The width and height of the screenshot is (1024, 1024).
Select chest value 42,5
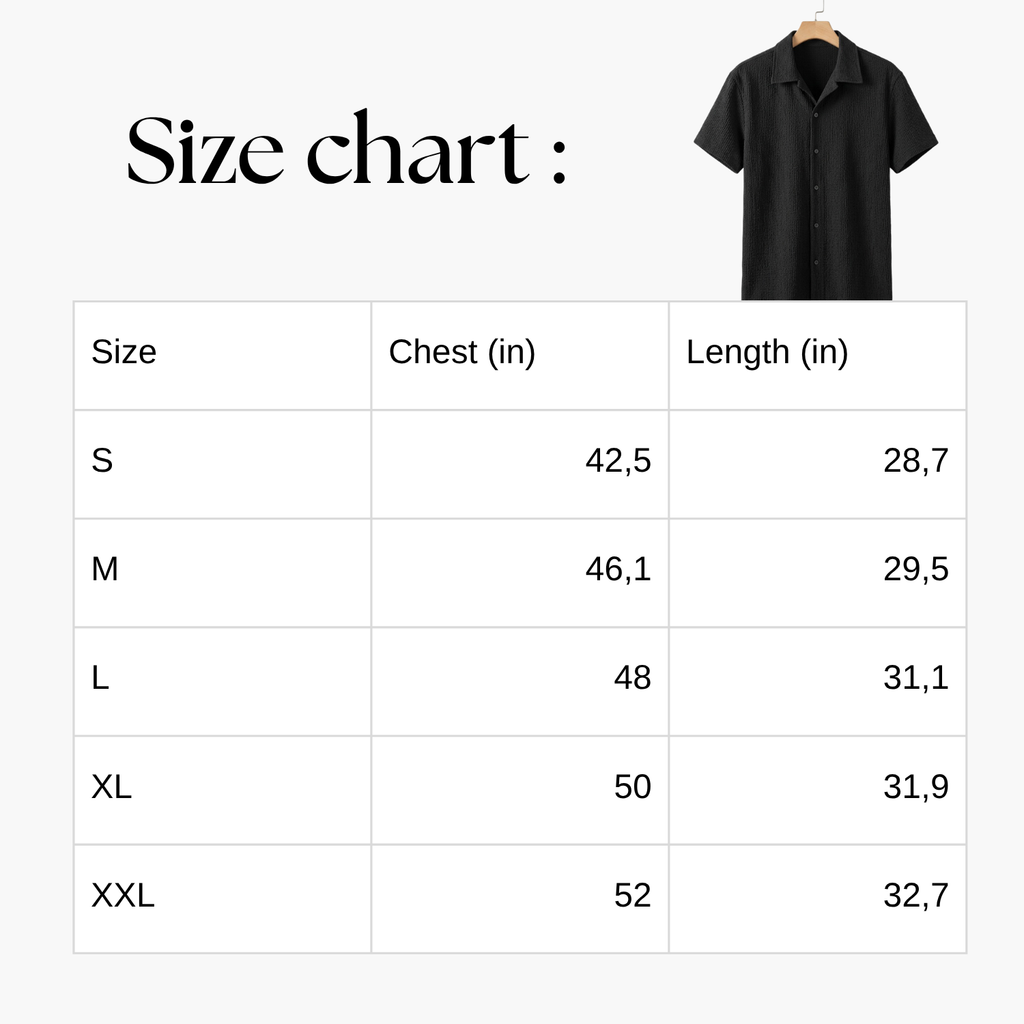(618, 460)
